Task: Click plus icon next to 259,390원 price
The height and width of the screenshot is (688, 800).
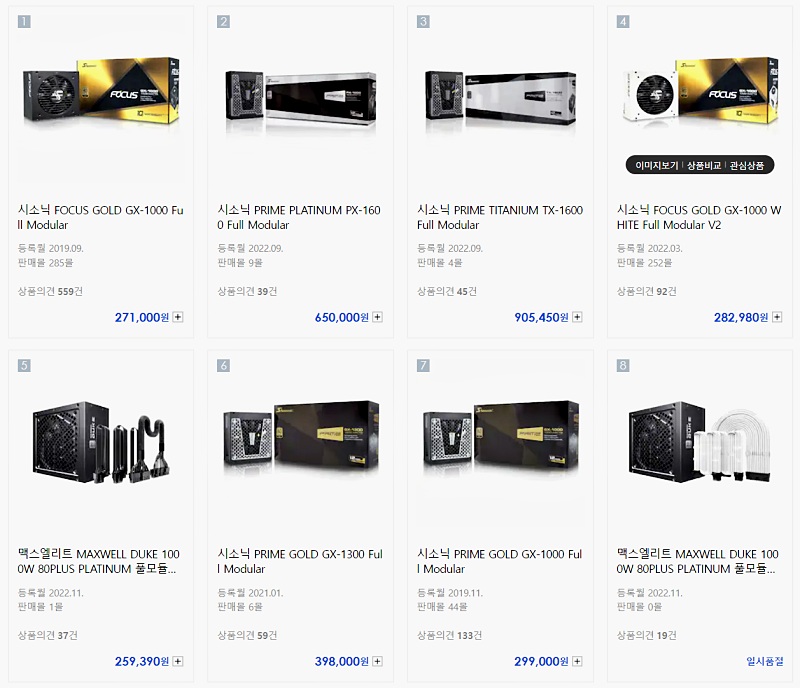Action: click(178, 661)
